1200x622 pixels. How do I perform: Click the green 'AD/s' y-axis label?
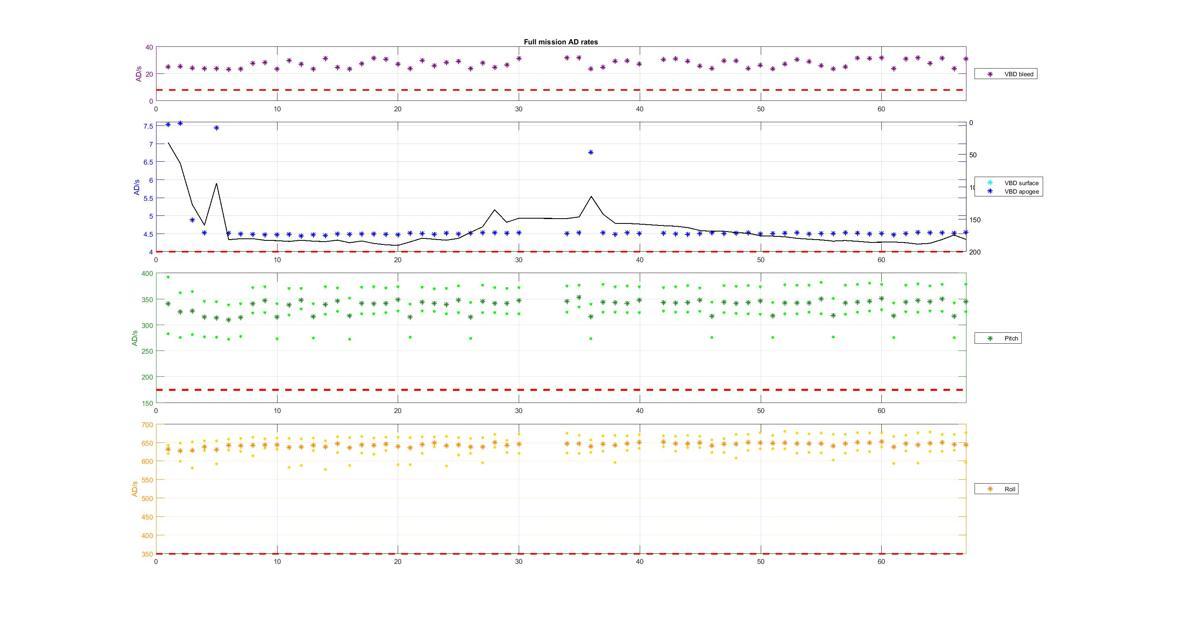coord(134,338)
